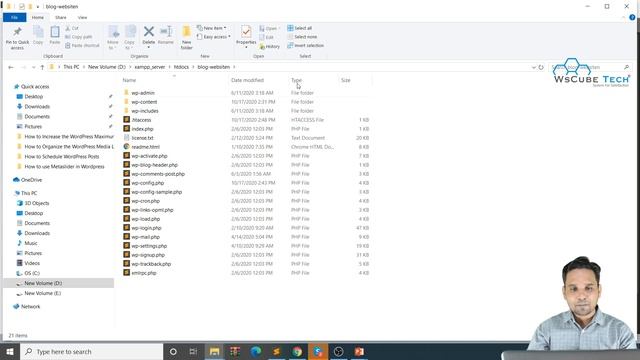Expand the address bar history dropdown
Screen dimensions: 640x360
pos(533,67)
